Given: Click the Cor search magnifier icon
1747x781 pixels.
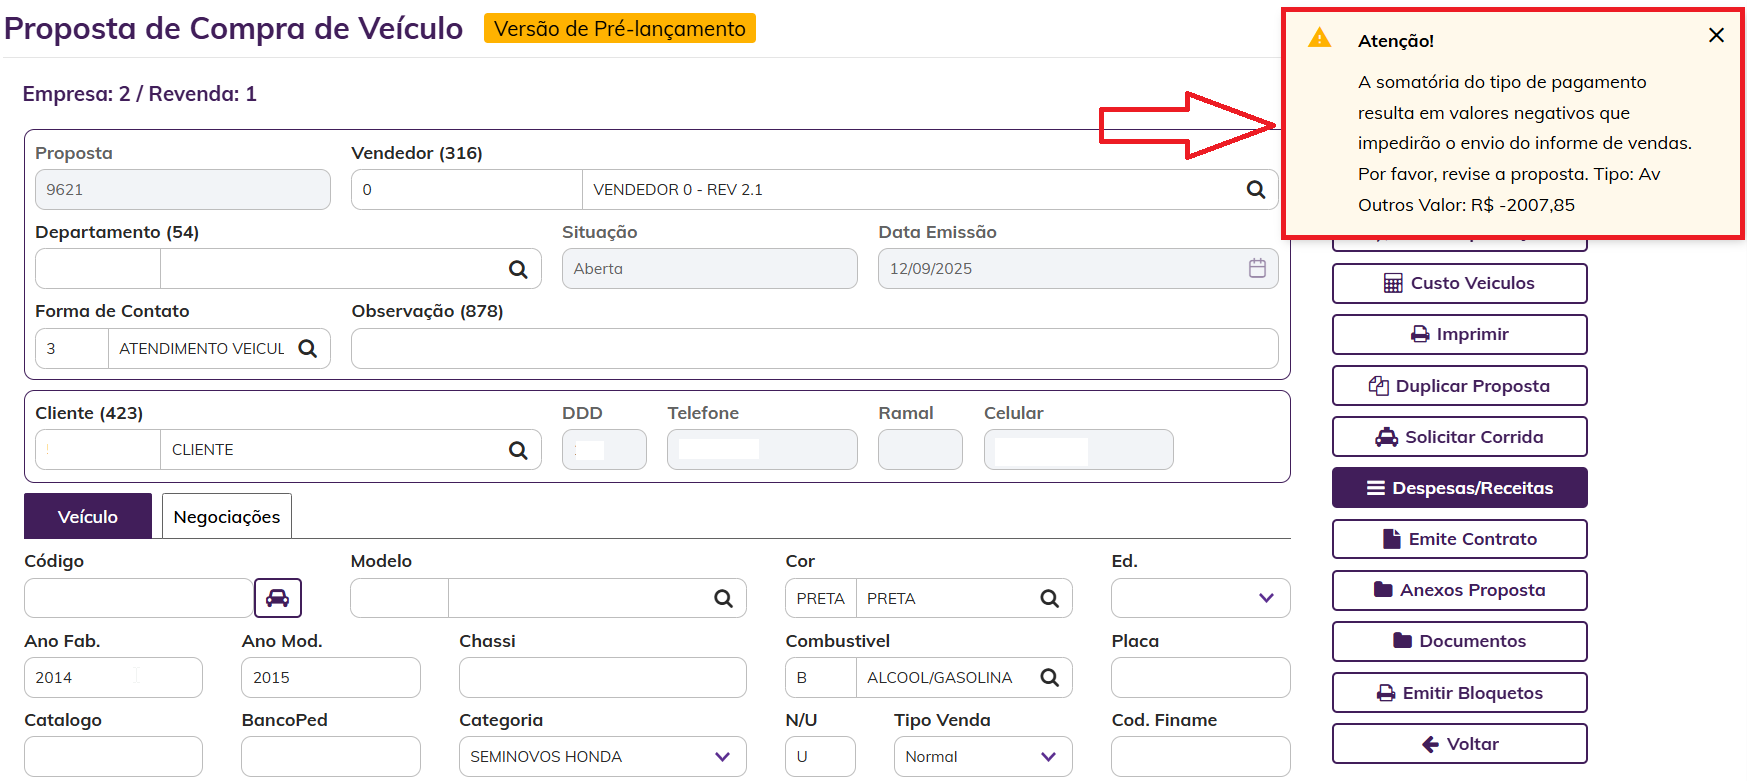Looking at the screenshot, I should pyautogui.click(x=1049, y=598).
